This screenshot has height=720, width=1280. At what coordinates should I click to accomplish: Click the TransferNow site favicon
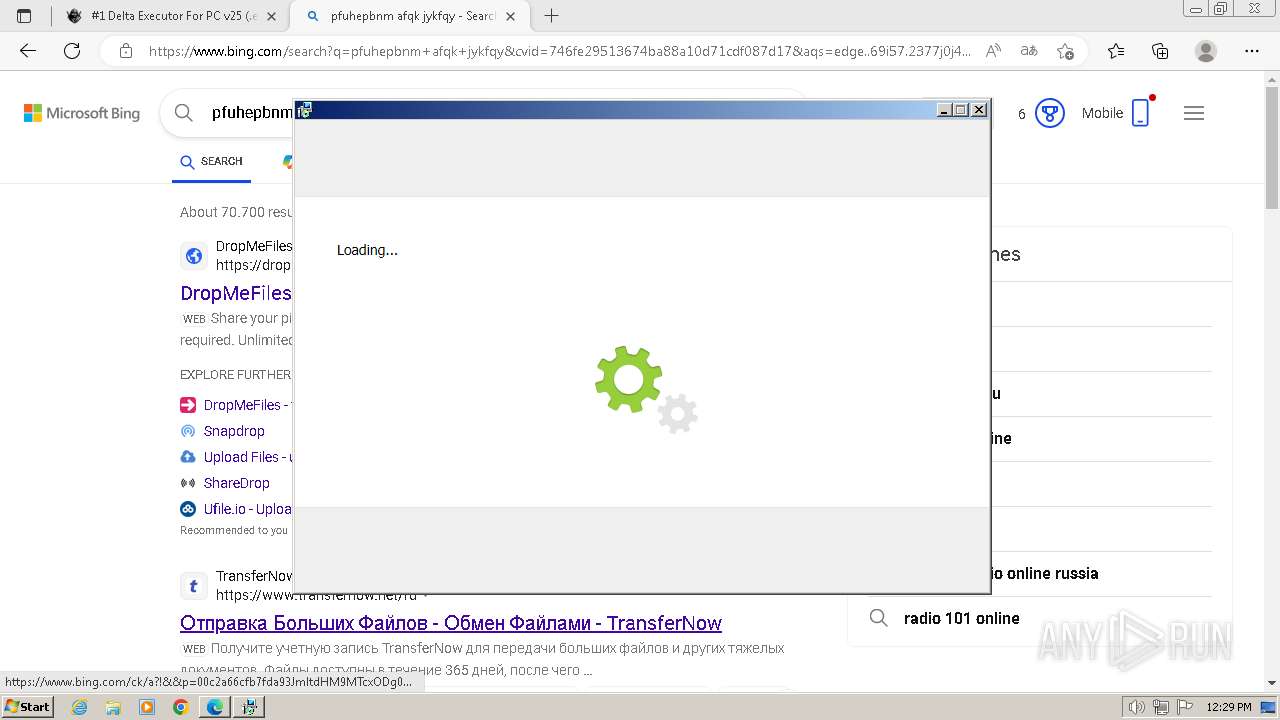tap(194, 585)
